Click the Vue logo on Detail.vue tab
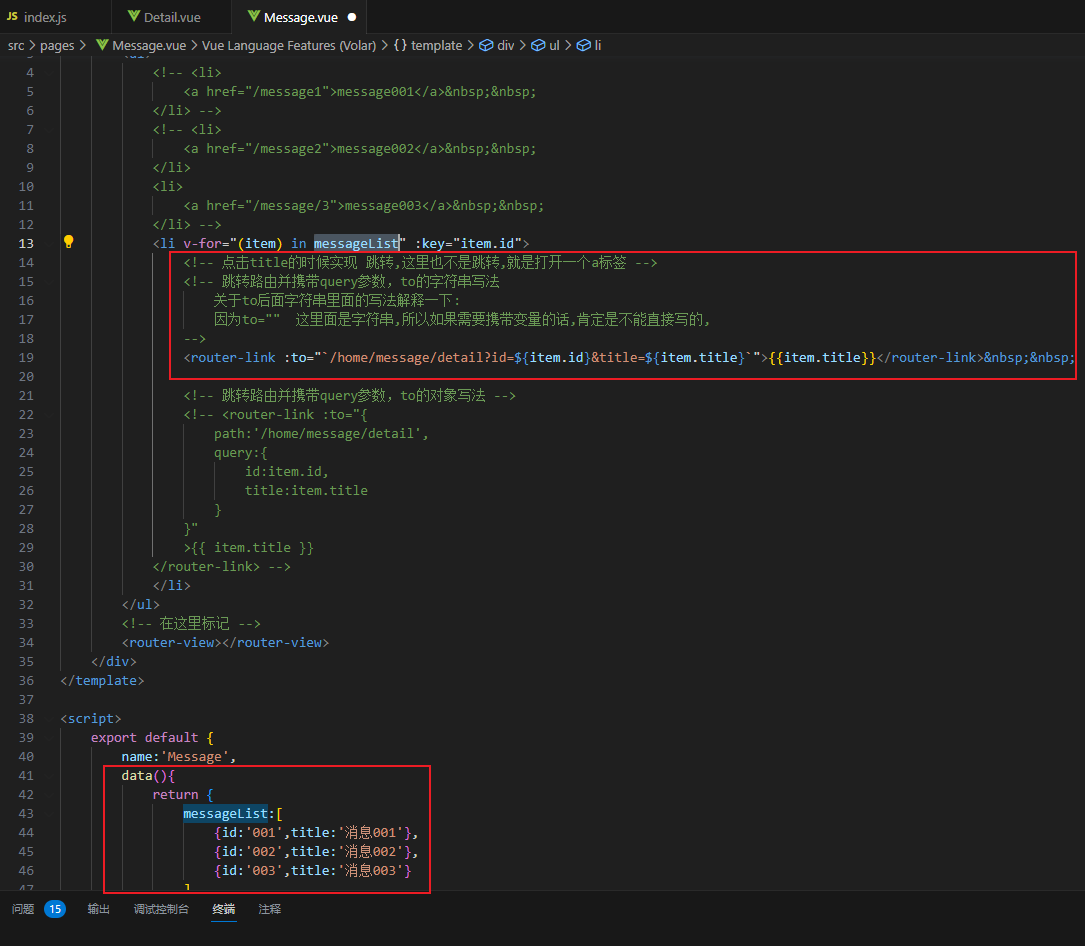 click(134, 17)
